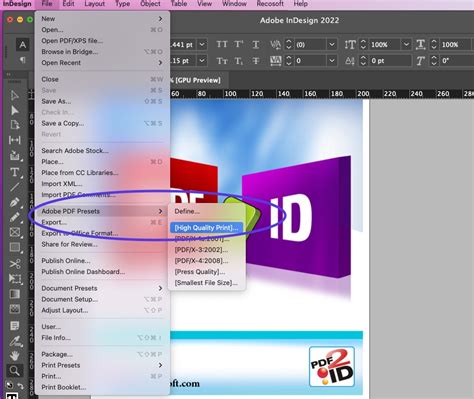This screenshot has height=399, width=474.
Task: Select the Scissors tool
Action: pyautogui.click(x=14, y=264)
